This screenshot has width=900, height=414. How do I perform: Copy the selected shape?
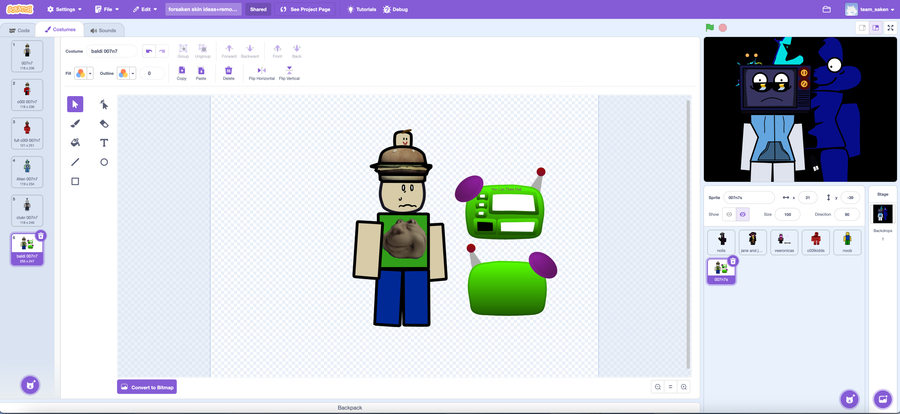182,73
